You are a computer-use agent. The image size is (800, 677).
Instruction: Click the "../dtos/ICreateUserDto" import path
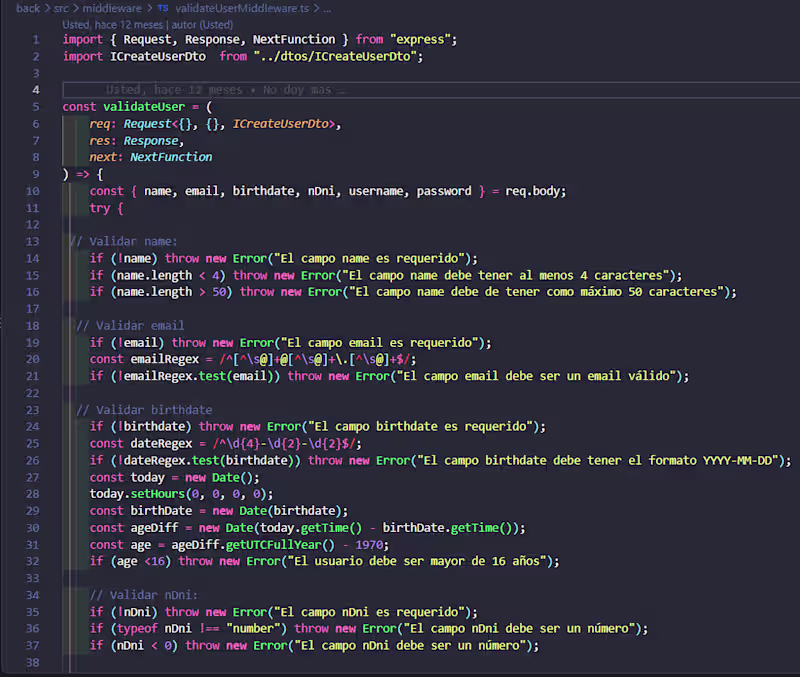pos(335,57)
